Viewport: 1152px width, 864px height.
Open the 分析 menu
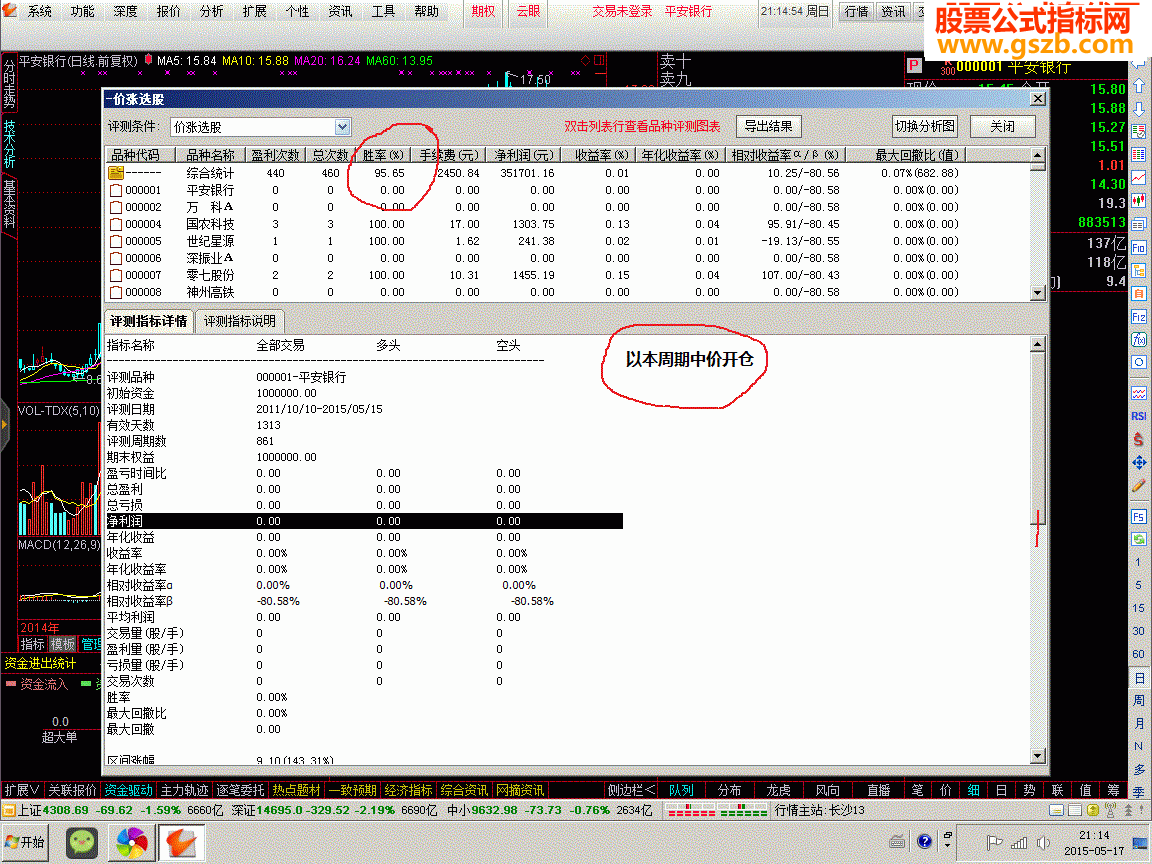pos(211,11)
